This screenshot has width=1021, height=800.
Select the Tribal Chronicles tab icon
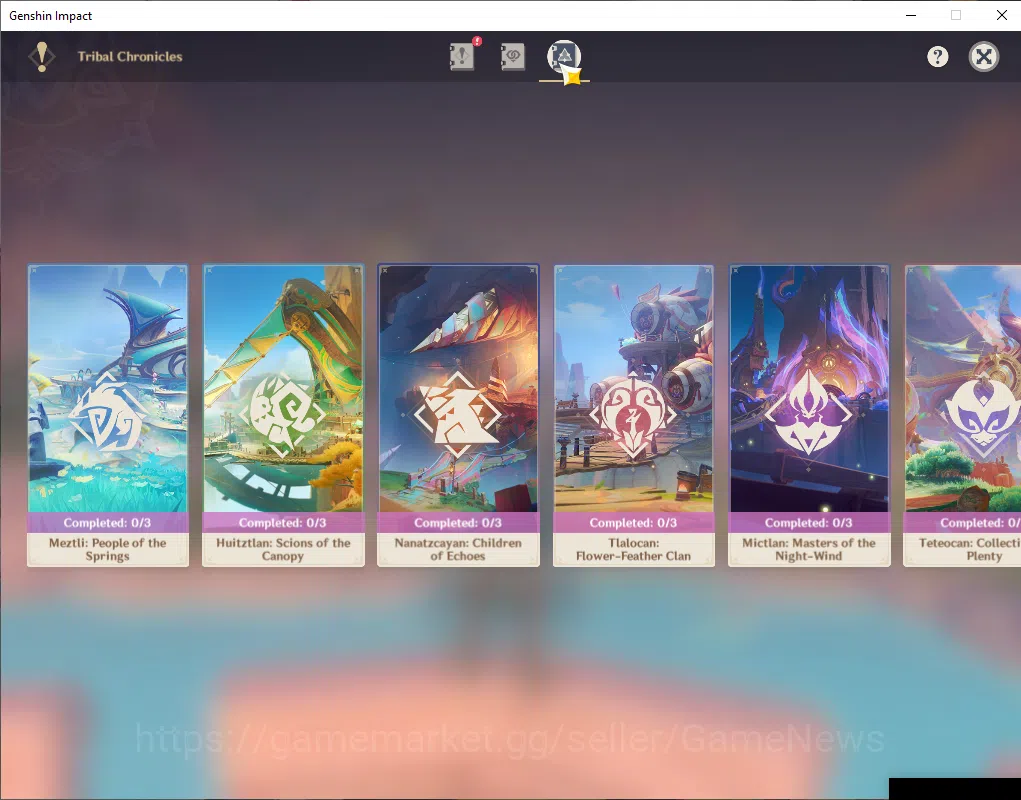point(564,57)
